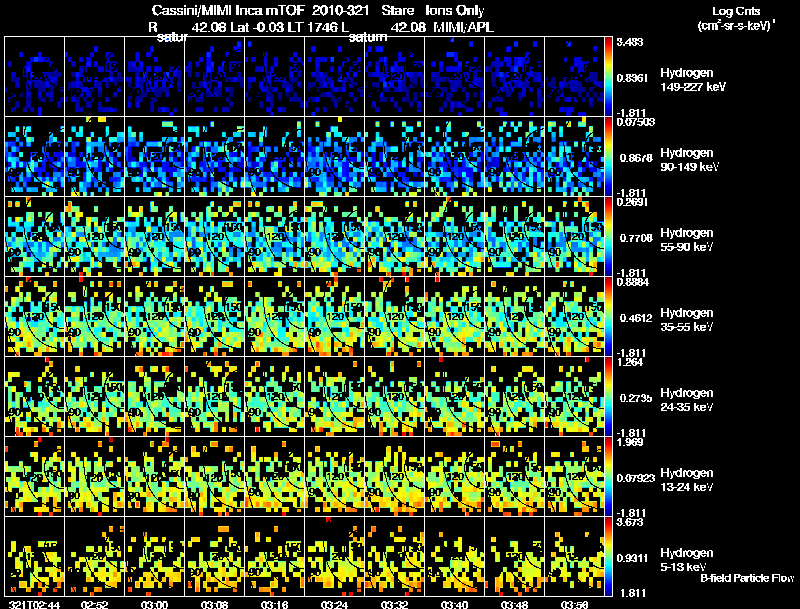This screenshot has height=609, width=800.
Task: Select the 149-227 keV panel at 02:44
Action: coord(35,77)
